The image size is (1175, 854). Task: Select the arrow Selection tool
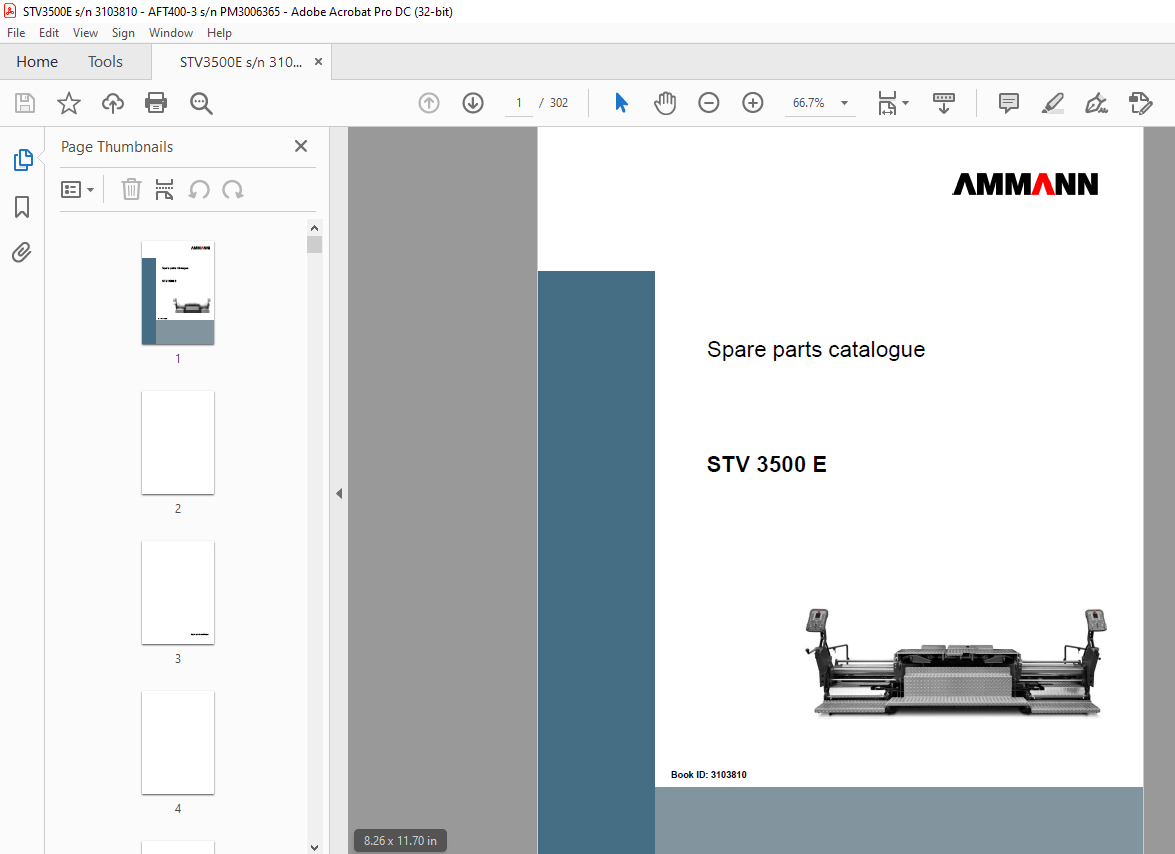pyautogui.click(x=621, y=103)
